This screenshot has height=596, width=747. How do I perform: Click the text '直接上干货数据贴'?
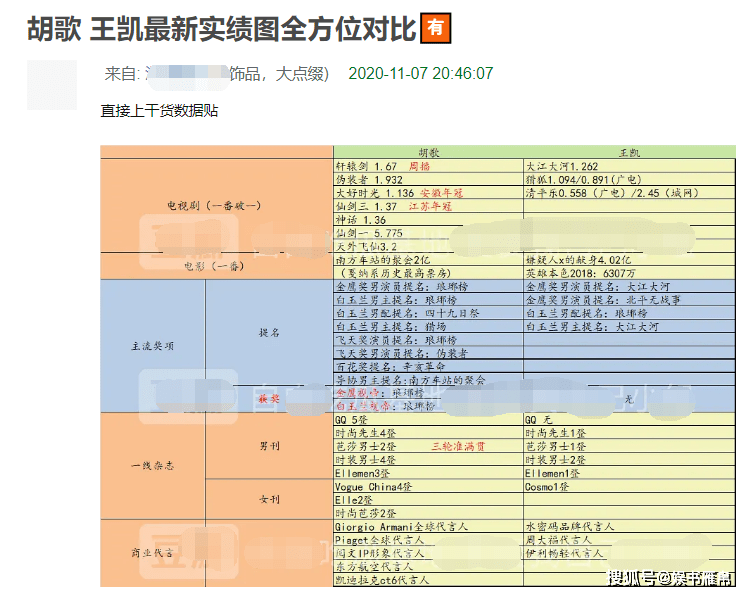[x=159, y=111]
